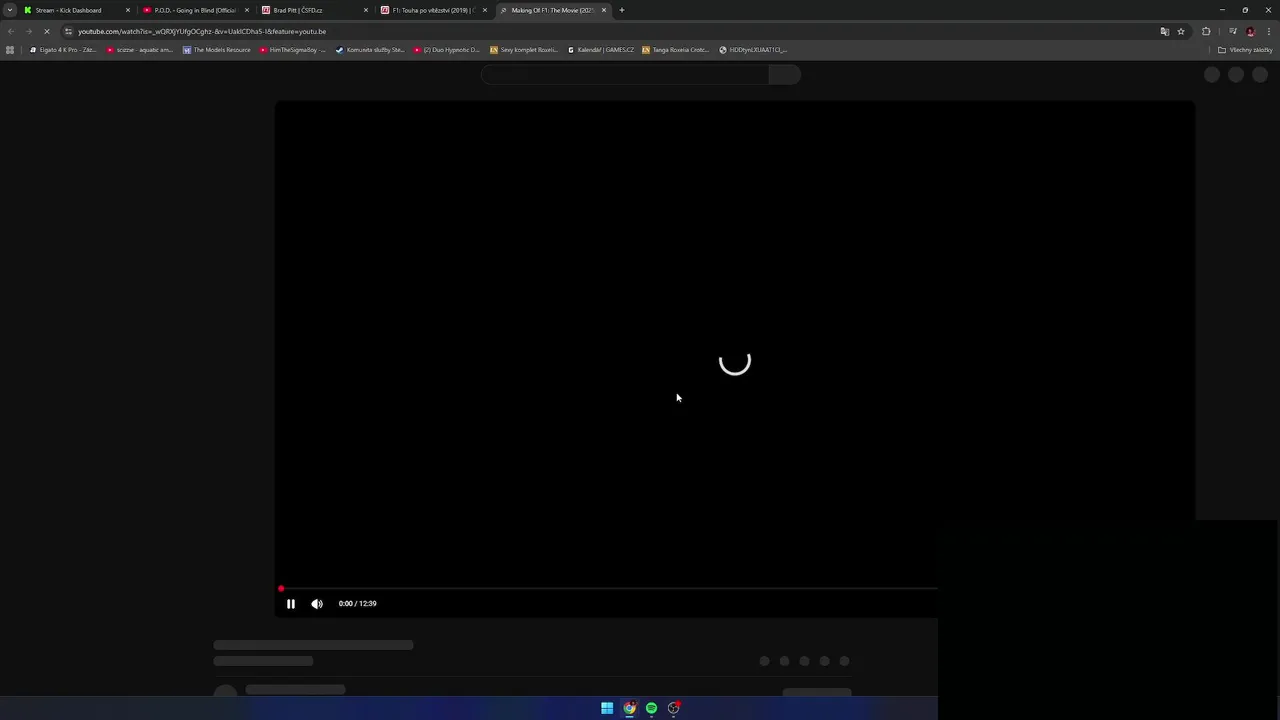
Task: Open the media controls icon
Action: 1232,31
